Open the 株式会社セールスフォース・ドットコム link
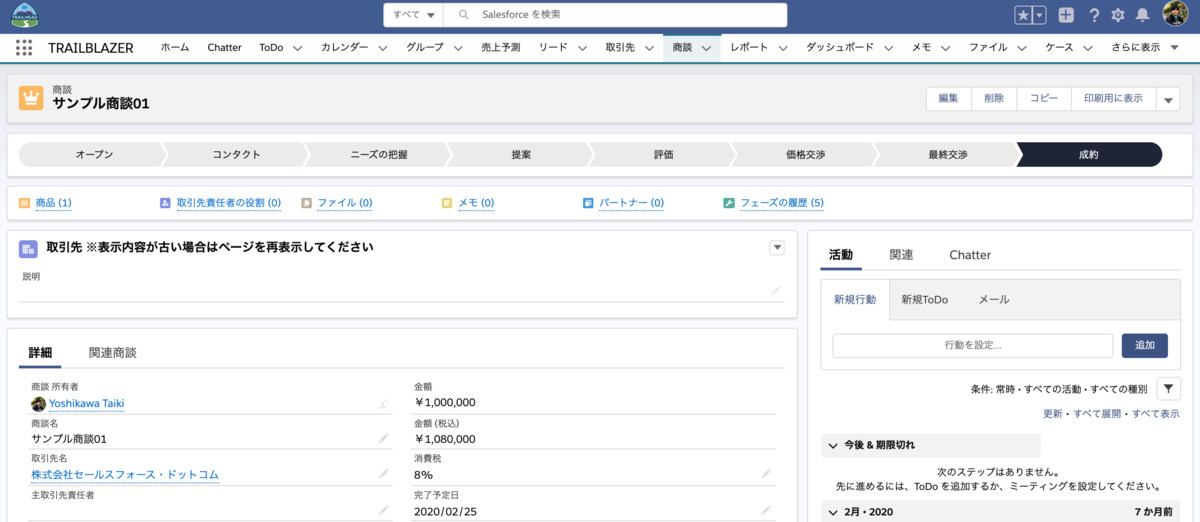Image resolution: width=1200 pixels, height=522 pixels. [x=125, y=474]
